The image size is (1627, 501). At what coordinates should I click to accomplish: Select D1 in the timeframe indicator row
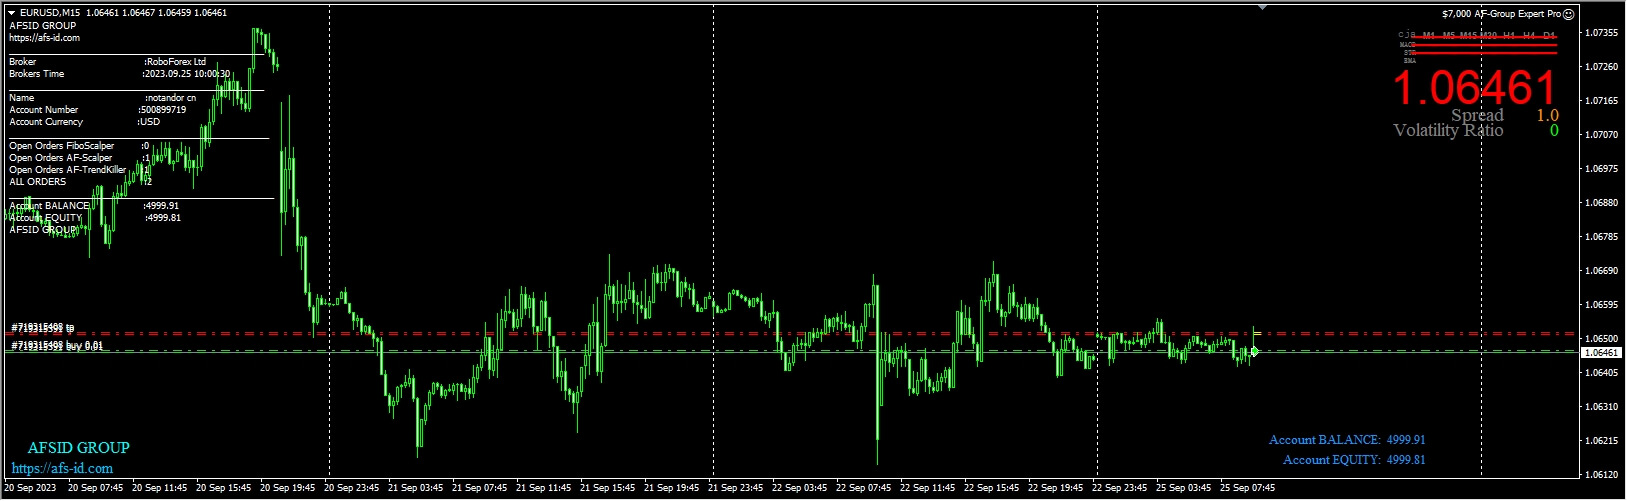pyautogui.click(x=1549, y=35)
